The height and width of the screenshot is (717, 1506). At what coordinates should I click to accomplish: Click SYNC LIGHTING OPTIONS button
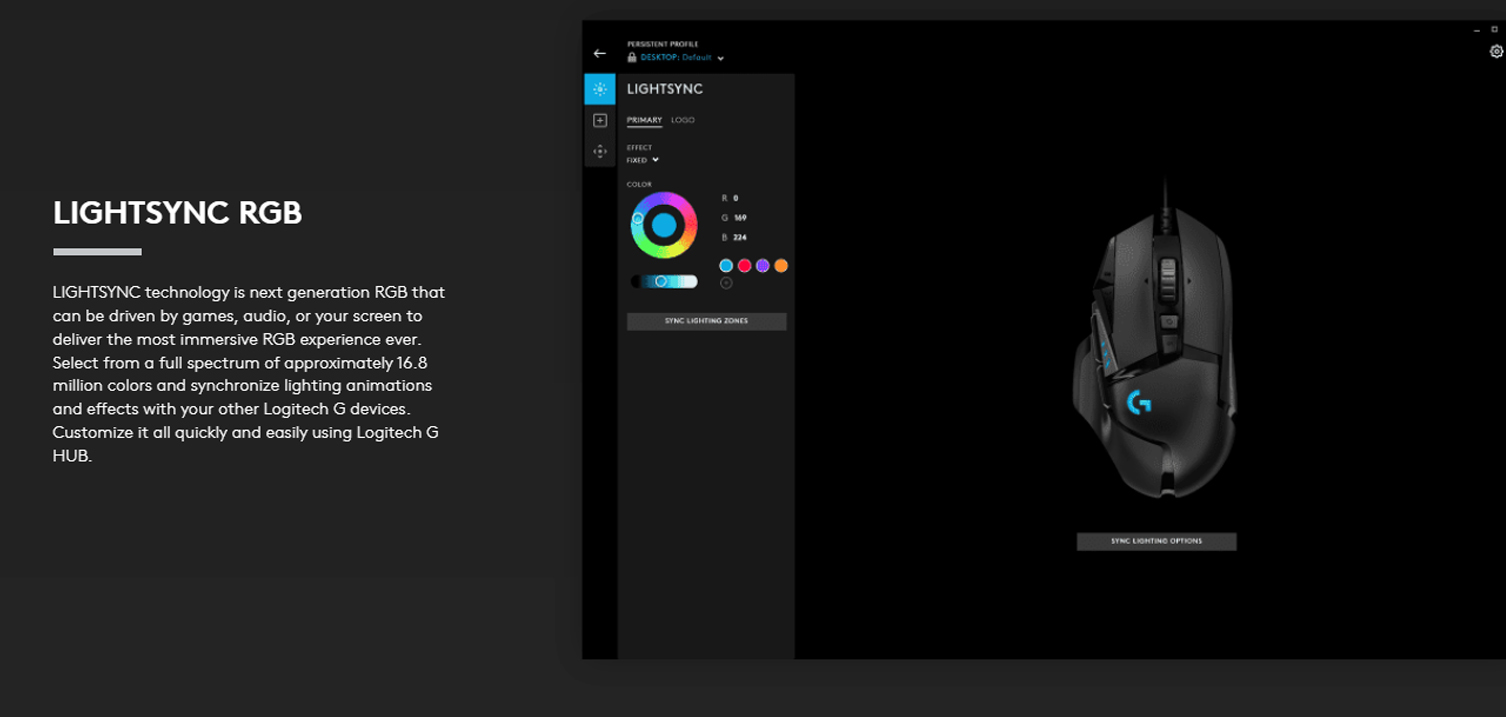[x=1156, y=541]
